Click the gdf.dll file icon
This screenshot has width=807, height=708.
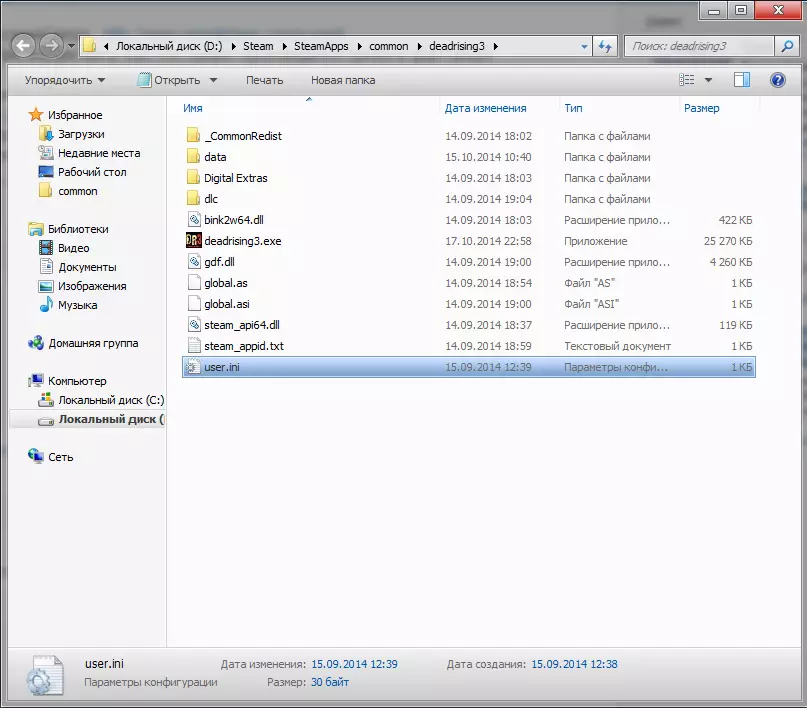(x=194, y=262)
